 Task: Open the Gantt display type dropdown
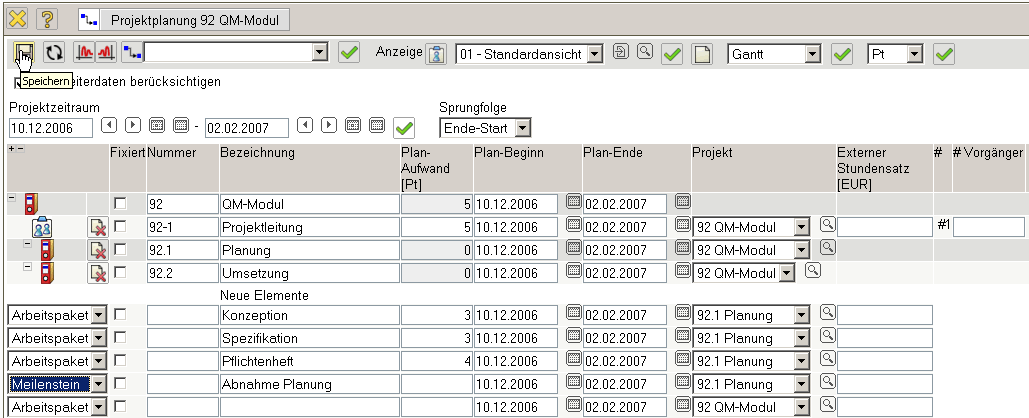pyautogui.click(x=811, y=53)
